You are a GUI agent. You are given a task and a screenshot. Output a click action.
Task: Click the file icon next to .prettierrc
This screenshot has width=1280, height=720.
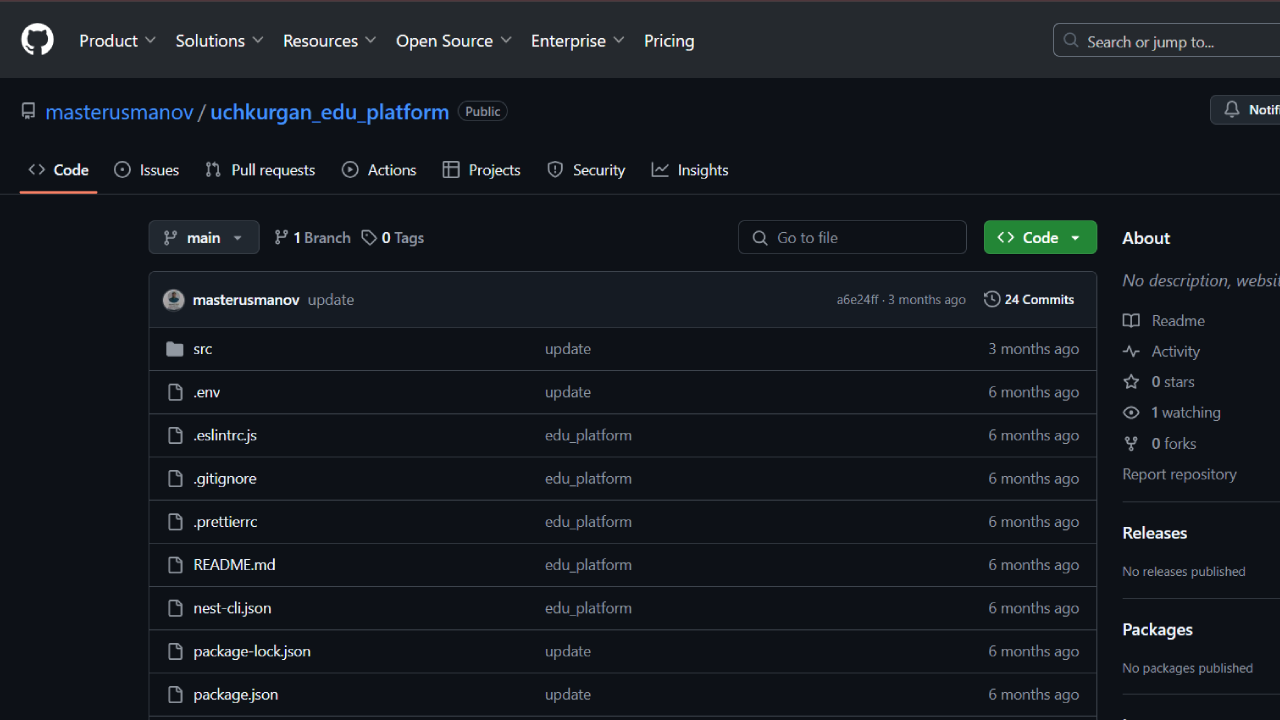click(x=175, y=521)
